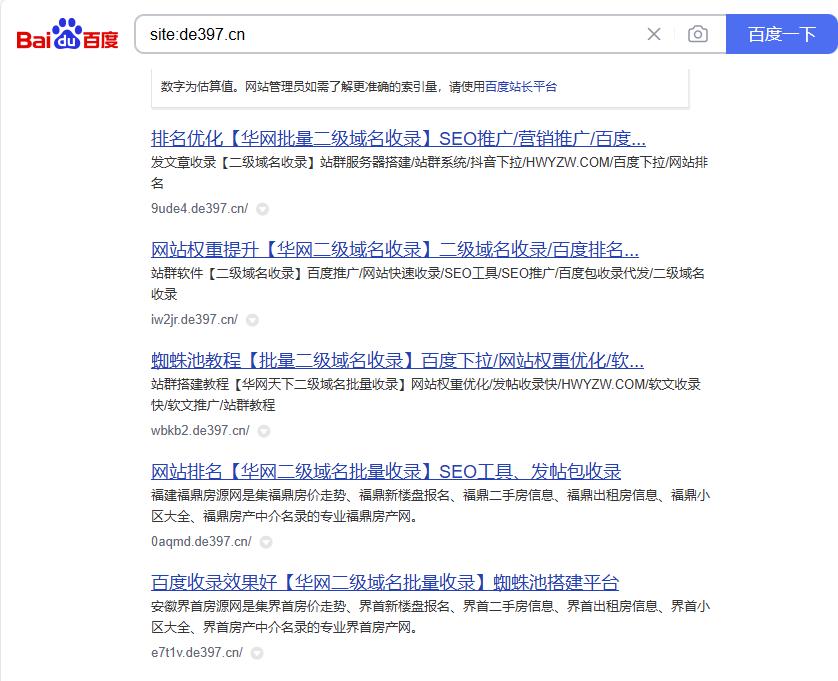Viewport: 838px width, 681px height.
Task: Open the 百度站长平台 link
Action: [521, 87]
